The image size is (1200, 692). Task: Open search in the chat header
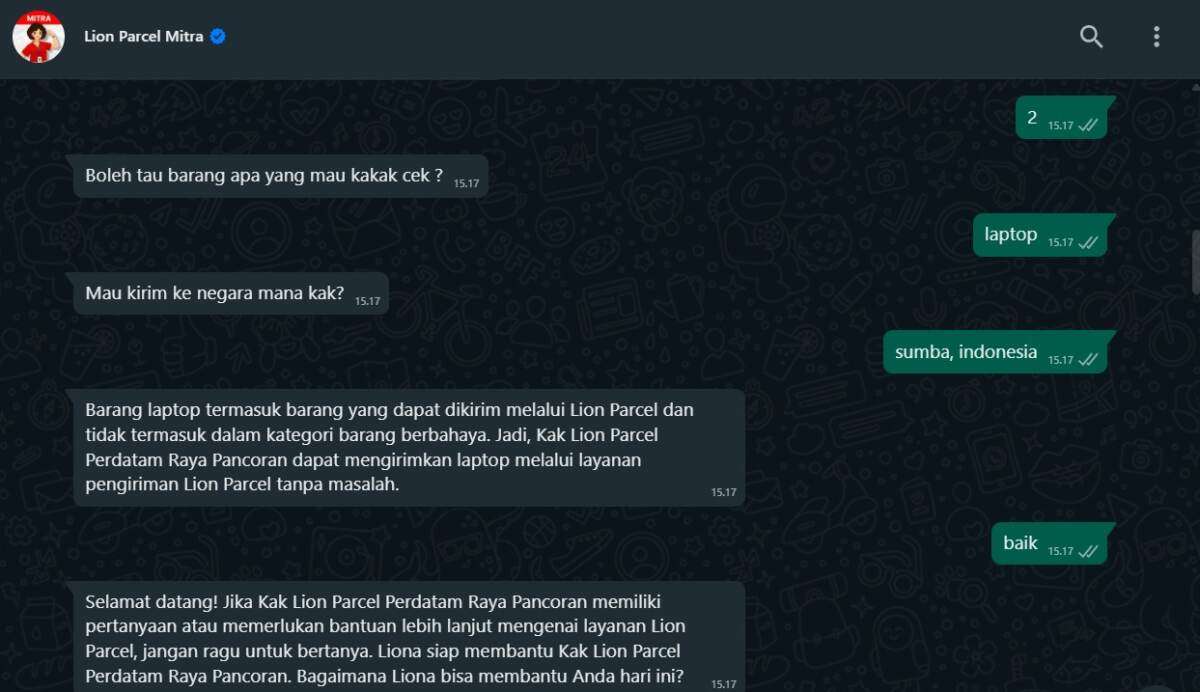(1091, 37)
